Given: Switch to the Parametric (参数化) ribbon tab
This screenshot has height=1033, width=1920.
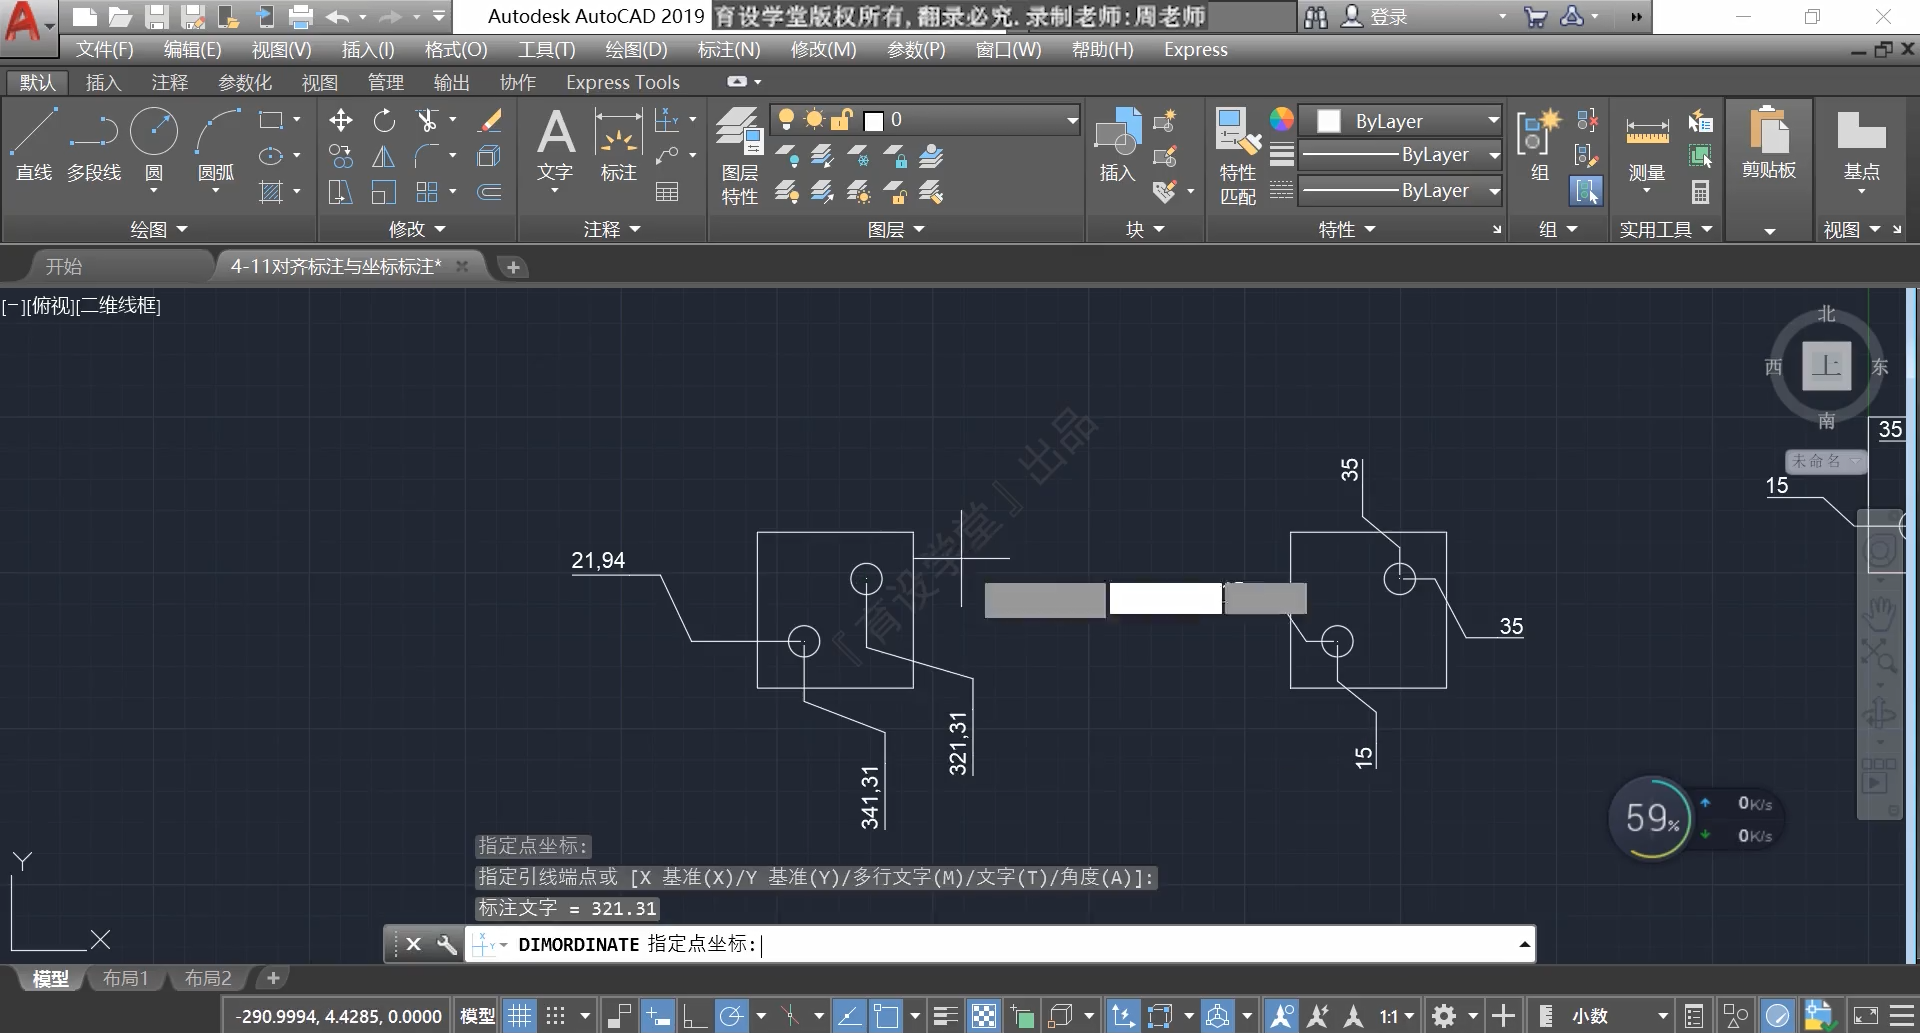Looking at the screenshot, I should [x=245, y=82].
